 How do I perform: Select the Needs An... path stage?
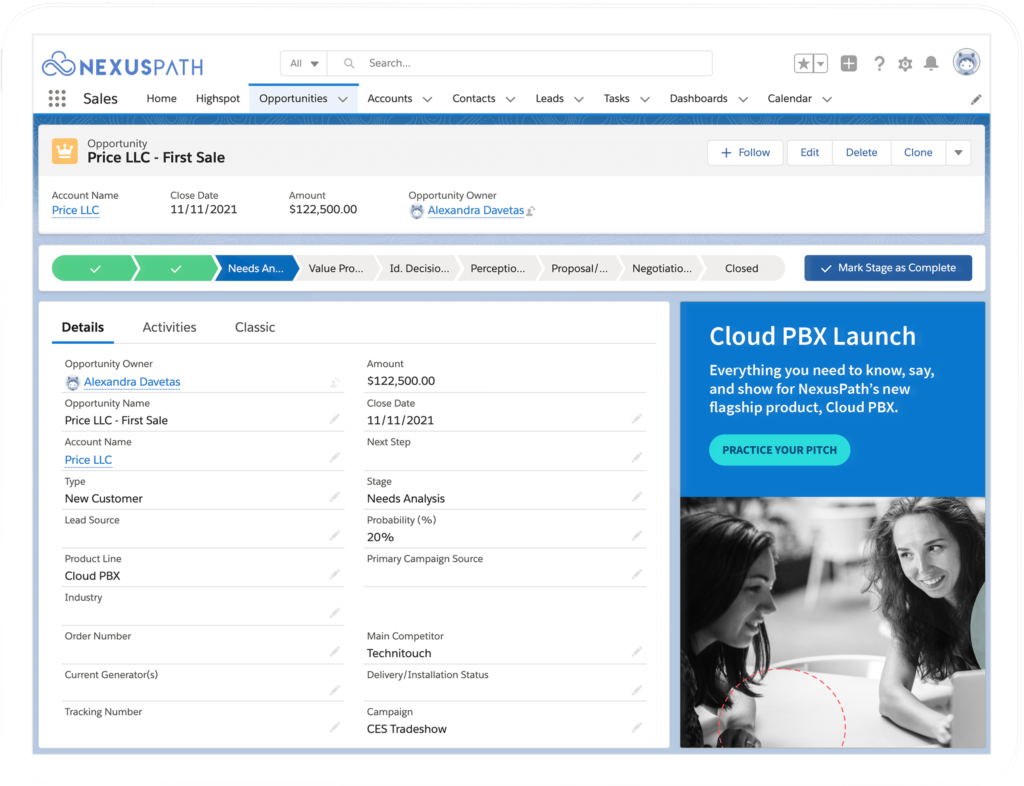(256, 268)
